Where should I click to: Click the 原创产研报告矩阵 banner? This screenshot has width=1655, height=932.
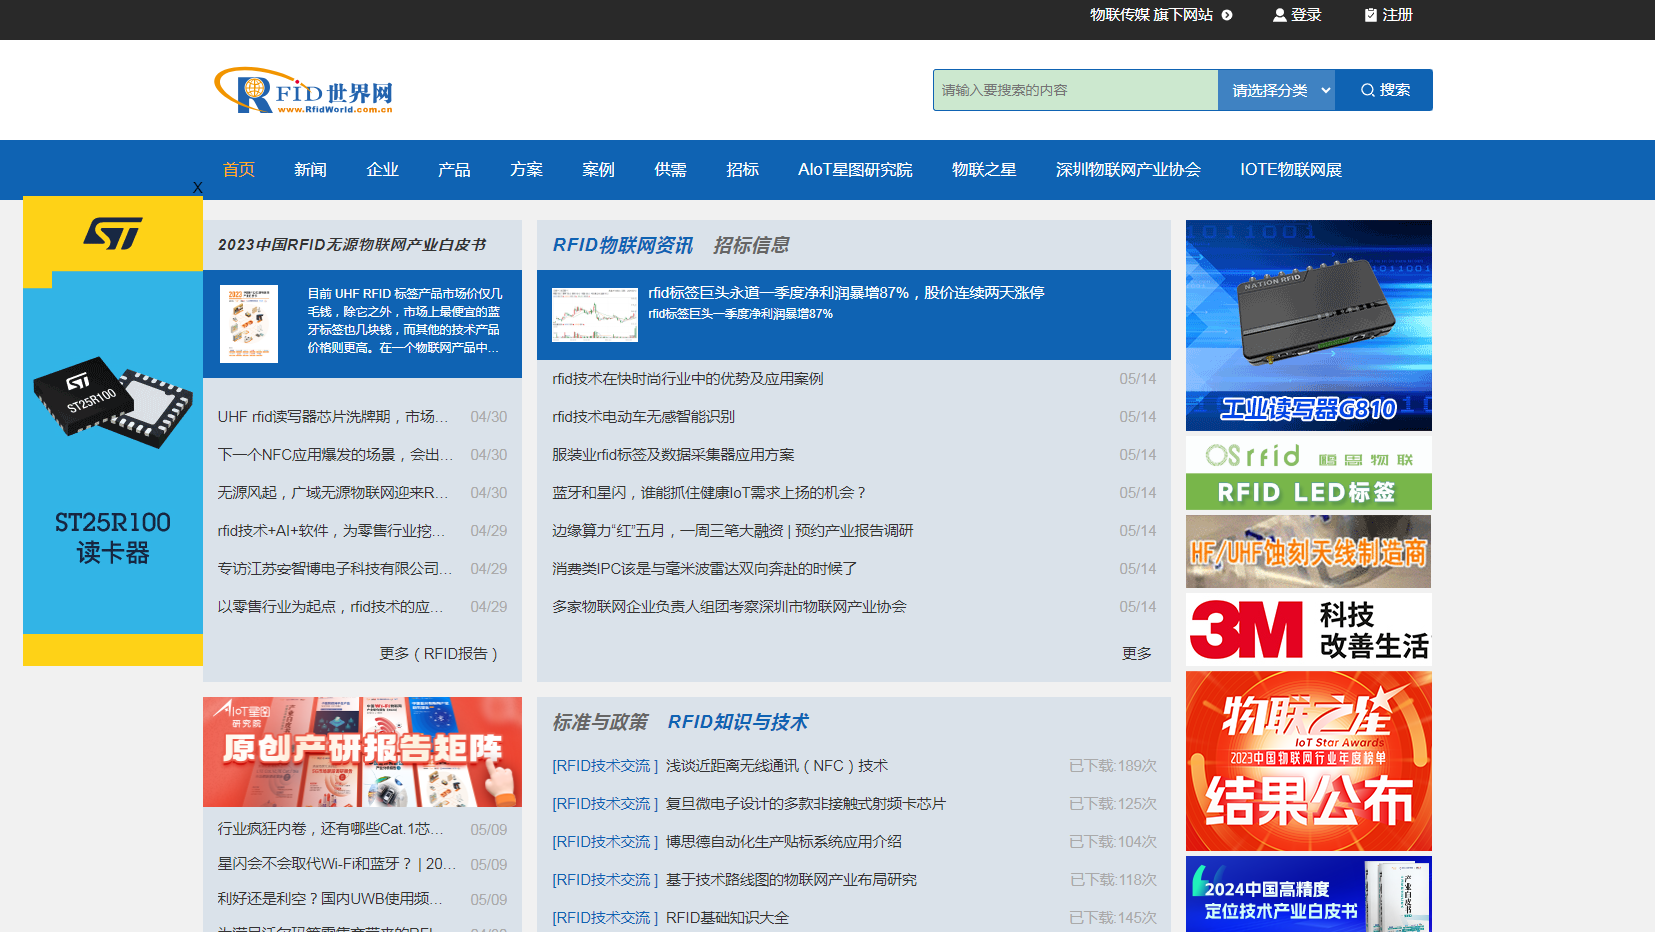(x=362, y=752)
